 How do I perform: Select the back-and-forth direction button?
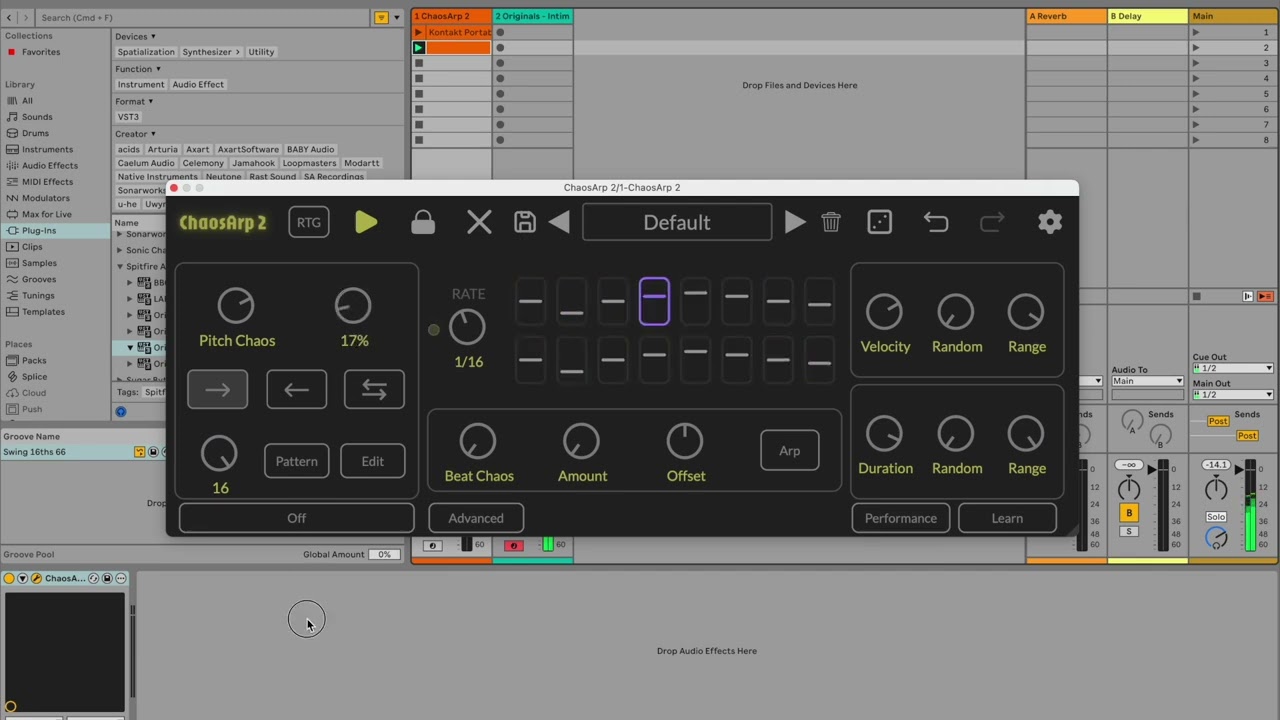(x=374, y=390)
